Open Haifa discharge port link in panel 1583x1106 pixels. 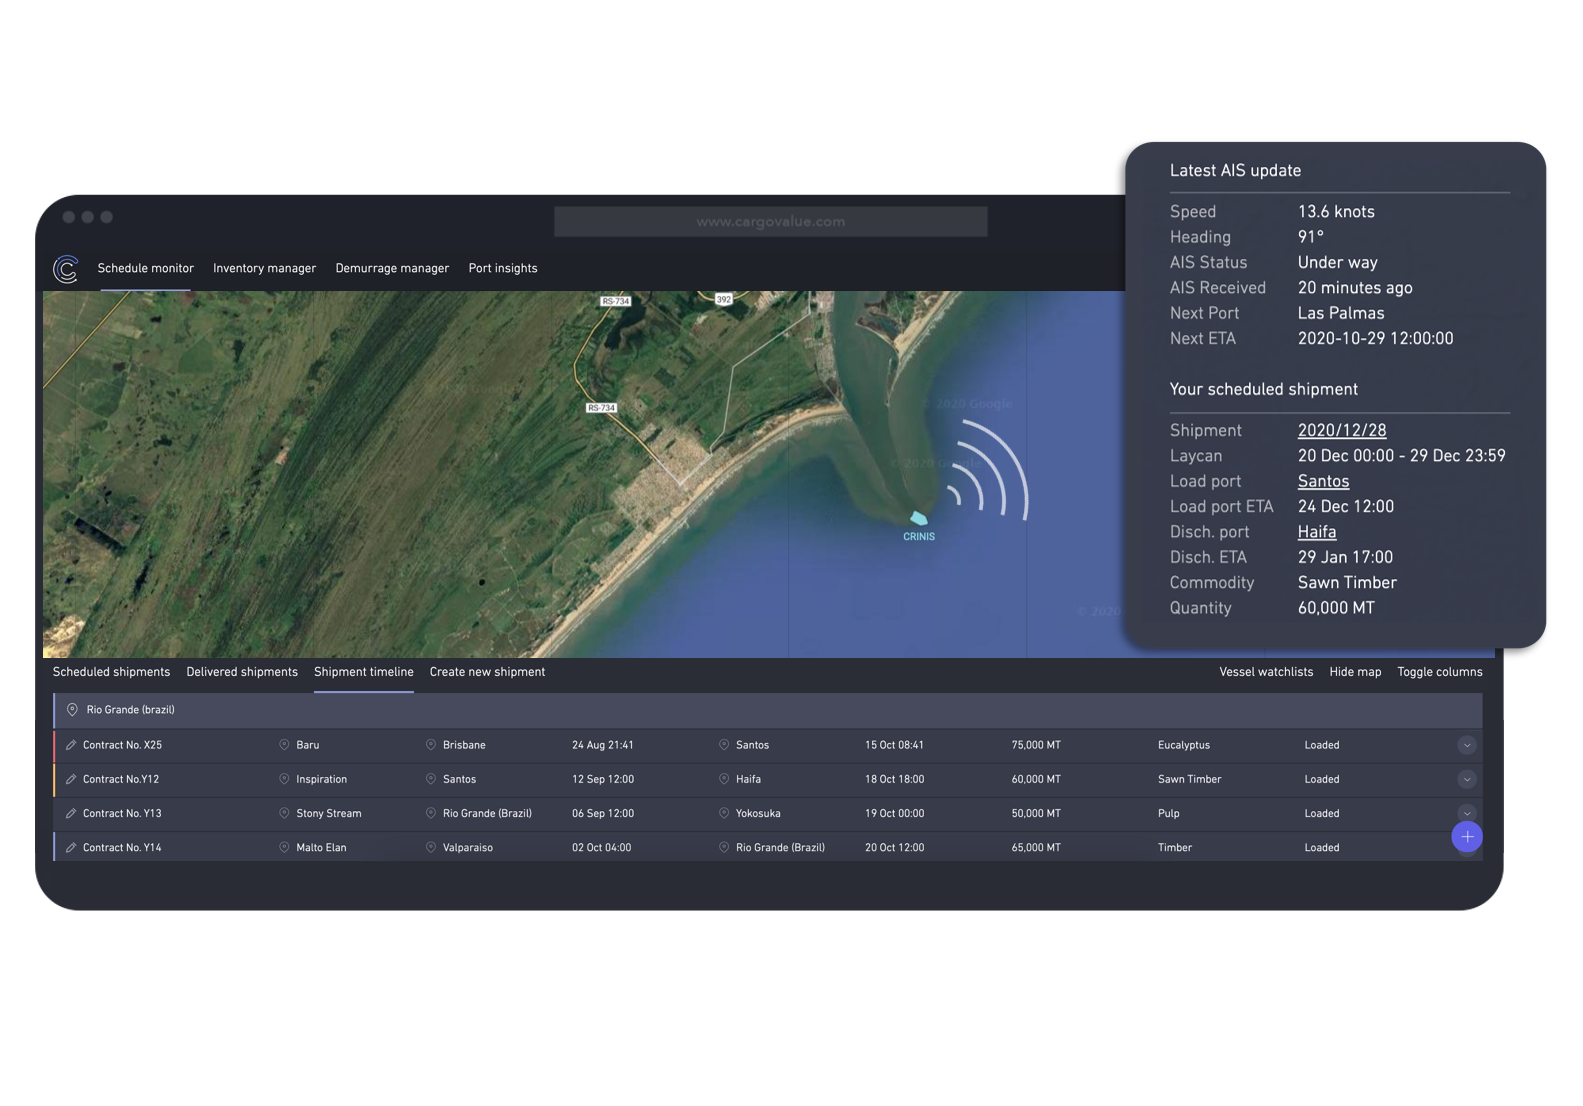pyautogui.click(x=1317, y=533)
